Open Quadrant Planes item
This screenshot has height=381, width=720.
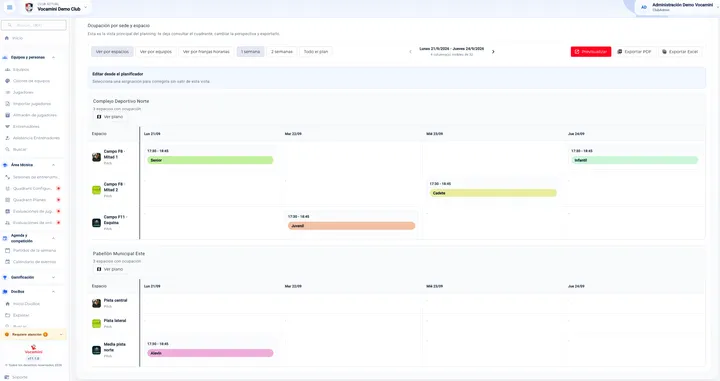pyautogui.click(x=32, y=200)
